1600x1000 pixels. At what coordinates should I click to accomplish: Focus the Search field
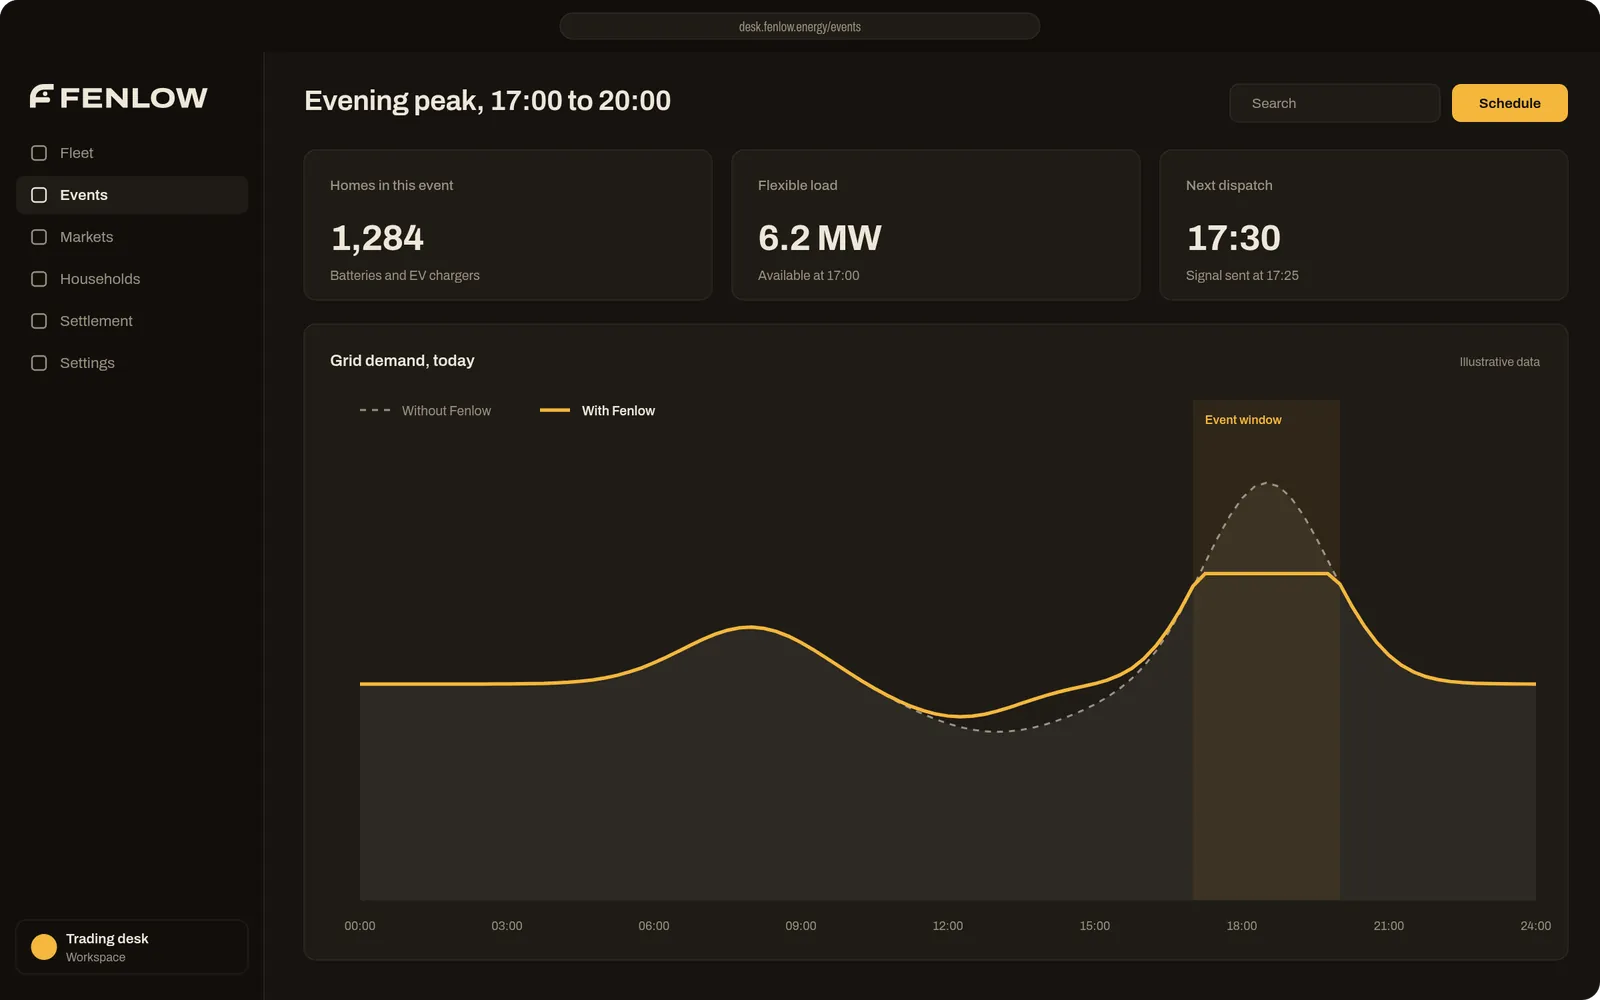1335,103
